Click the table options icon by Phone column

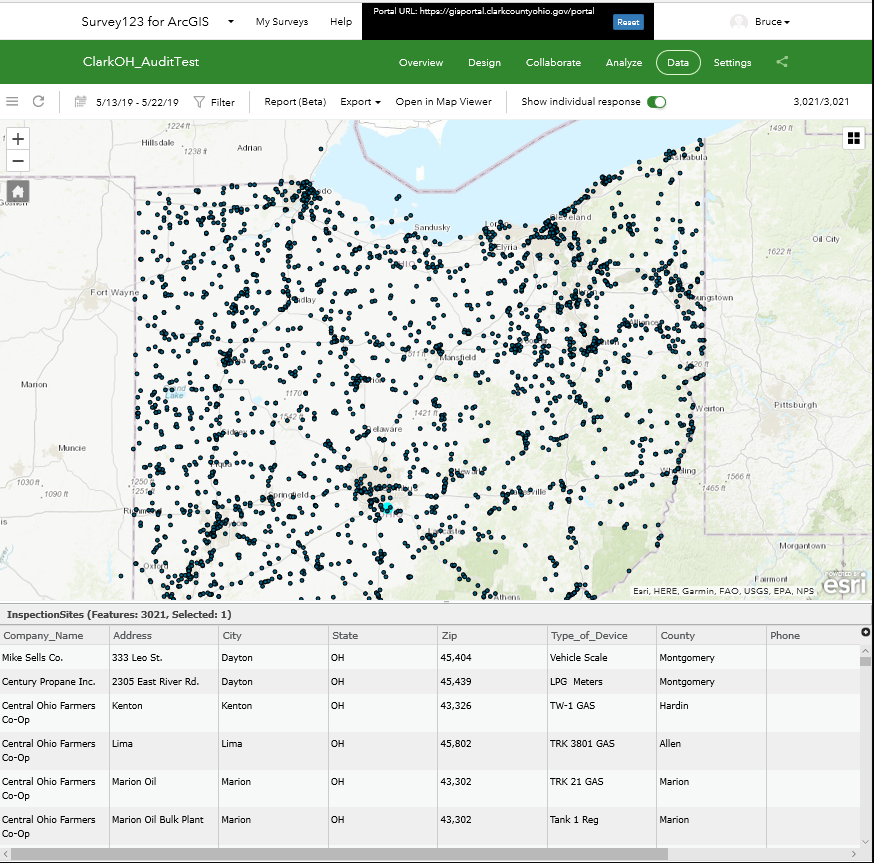(x=865, y=632)
